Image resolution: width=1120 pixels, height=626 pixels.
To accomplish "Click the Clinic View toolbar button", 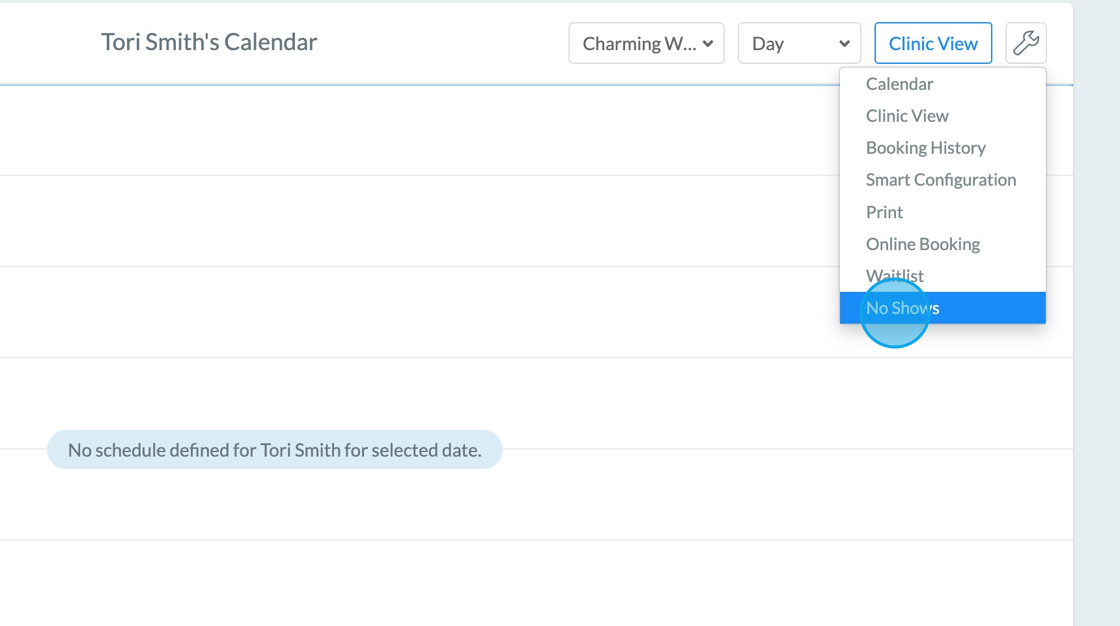I will 933,43.
